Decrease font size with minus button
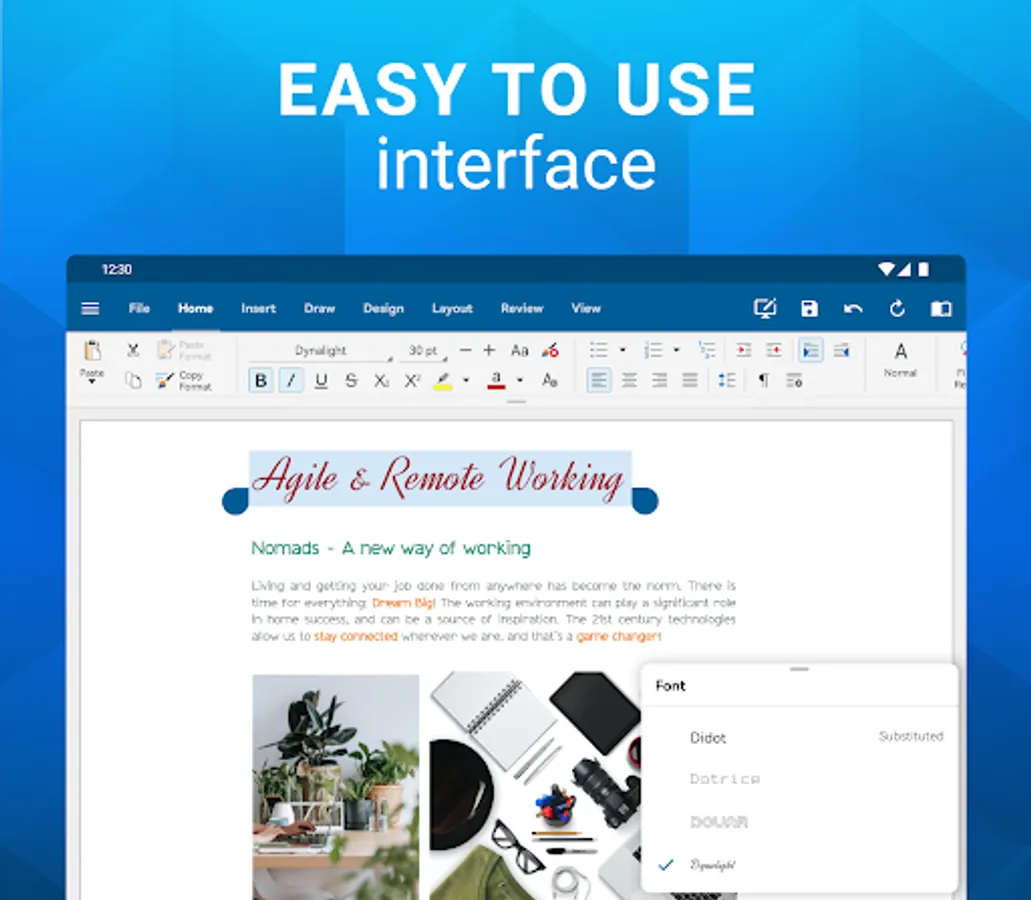This screenshot has height=900, width=1031. point(466,350)
